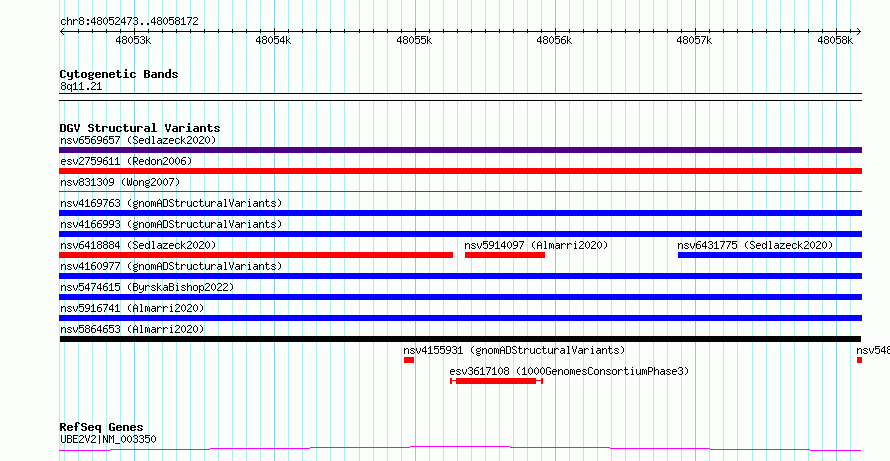Click the blue nsv6431775 variant bar

click(x=770, y=255)
